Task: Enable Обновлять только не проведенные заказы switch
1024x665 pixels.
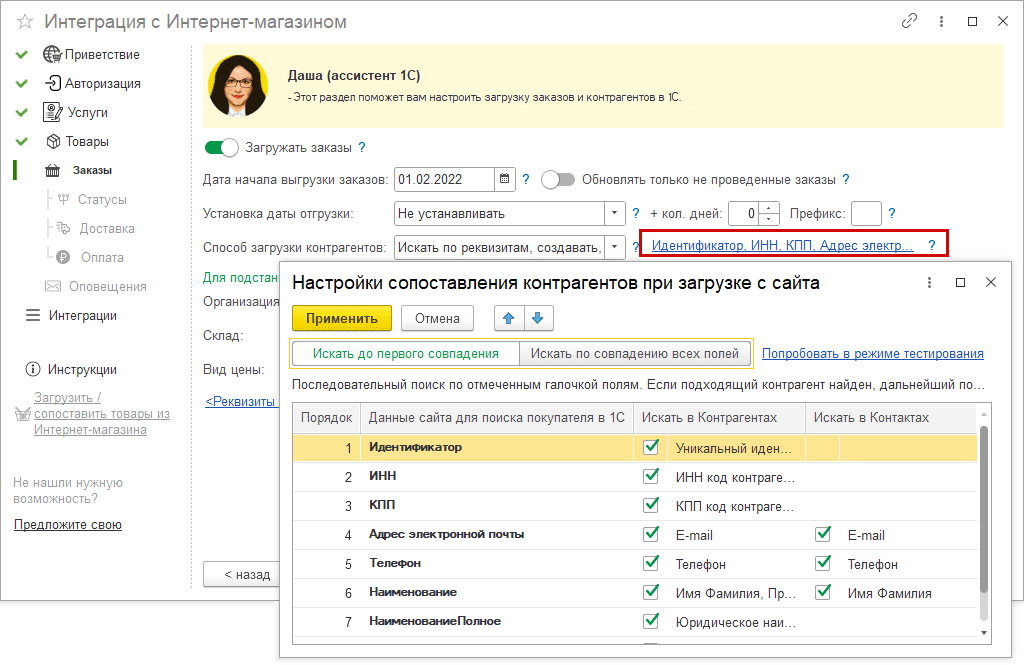Action: 558,180
